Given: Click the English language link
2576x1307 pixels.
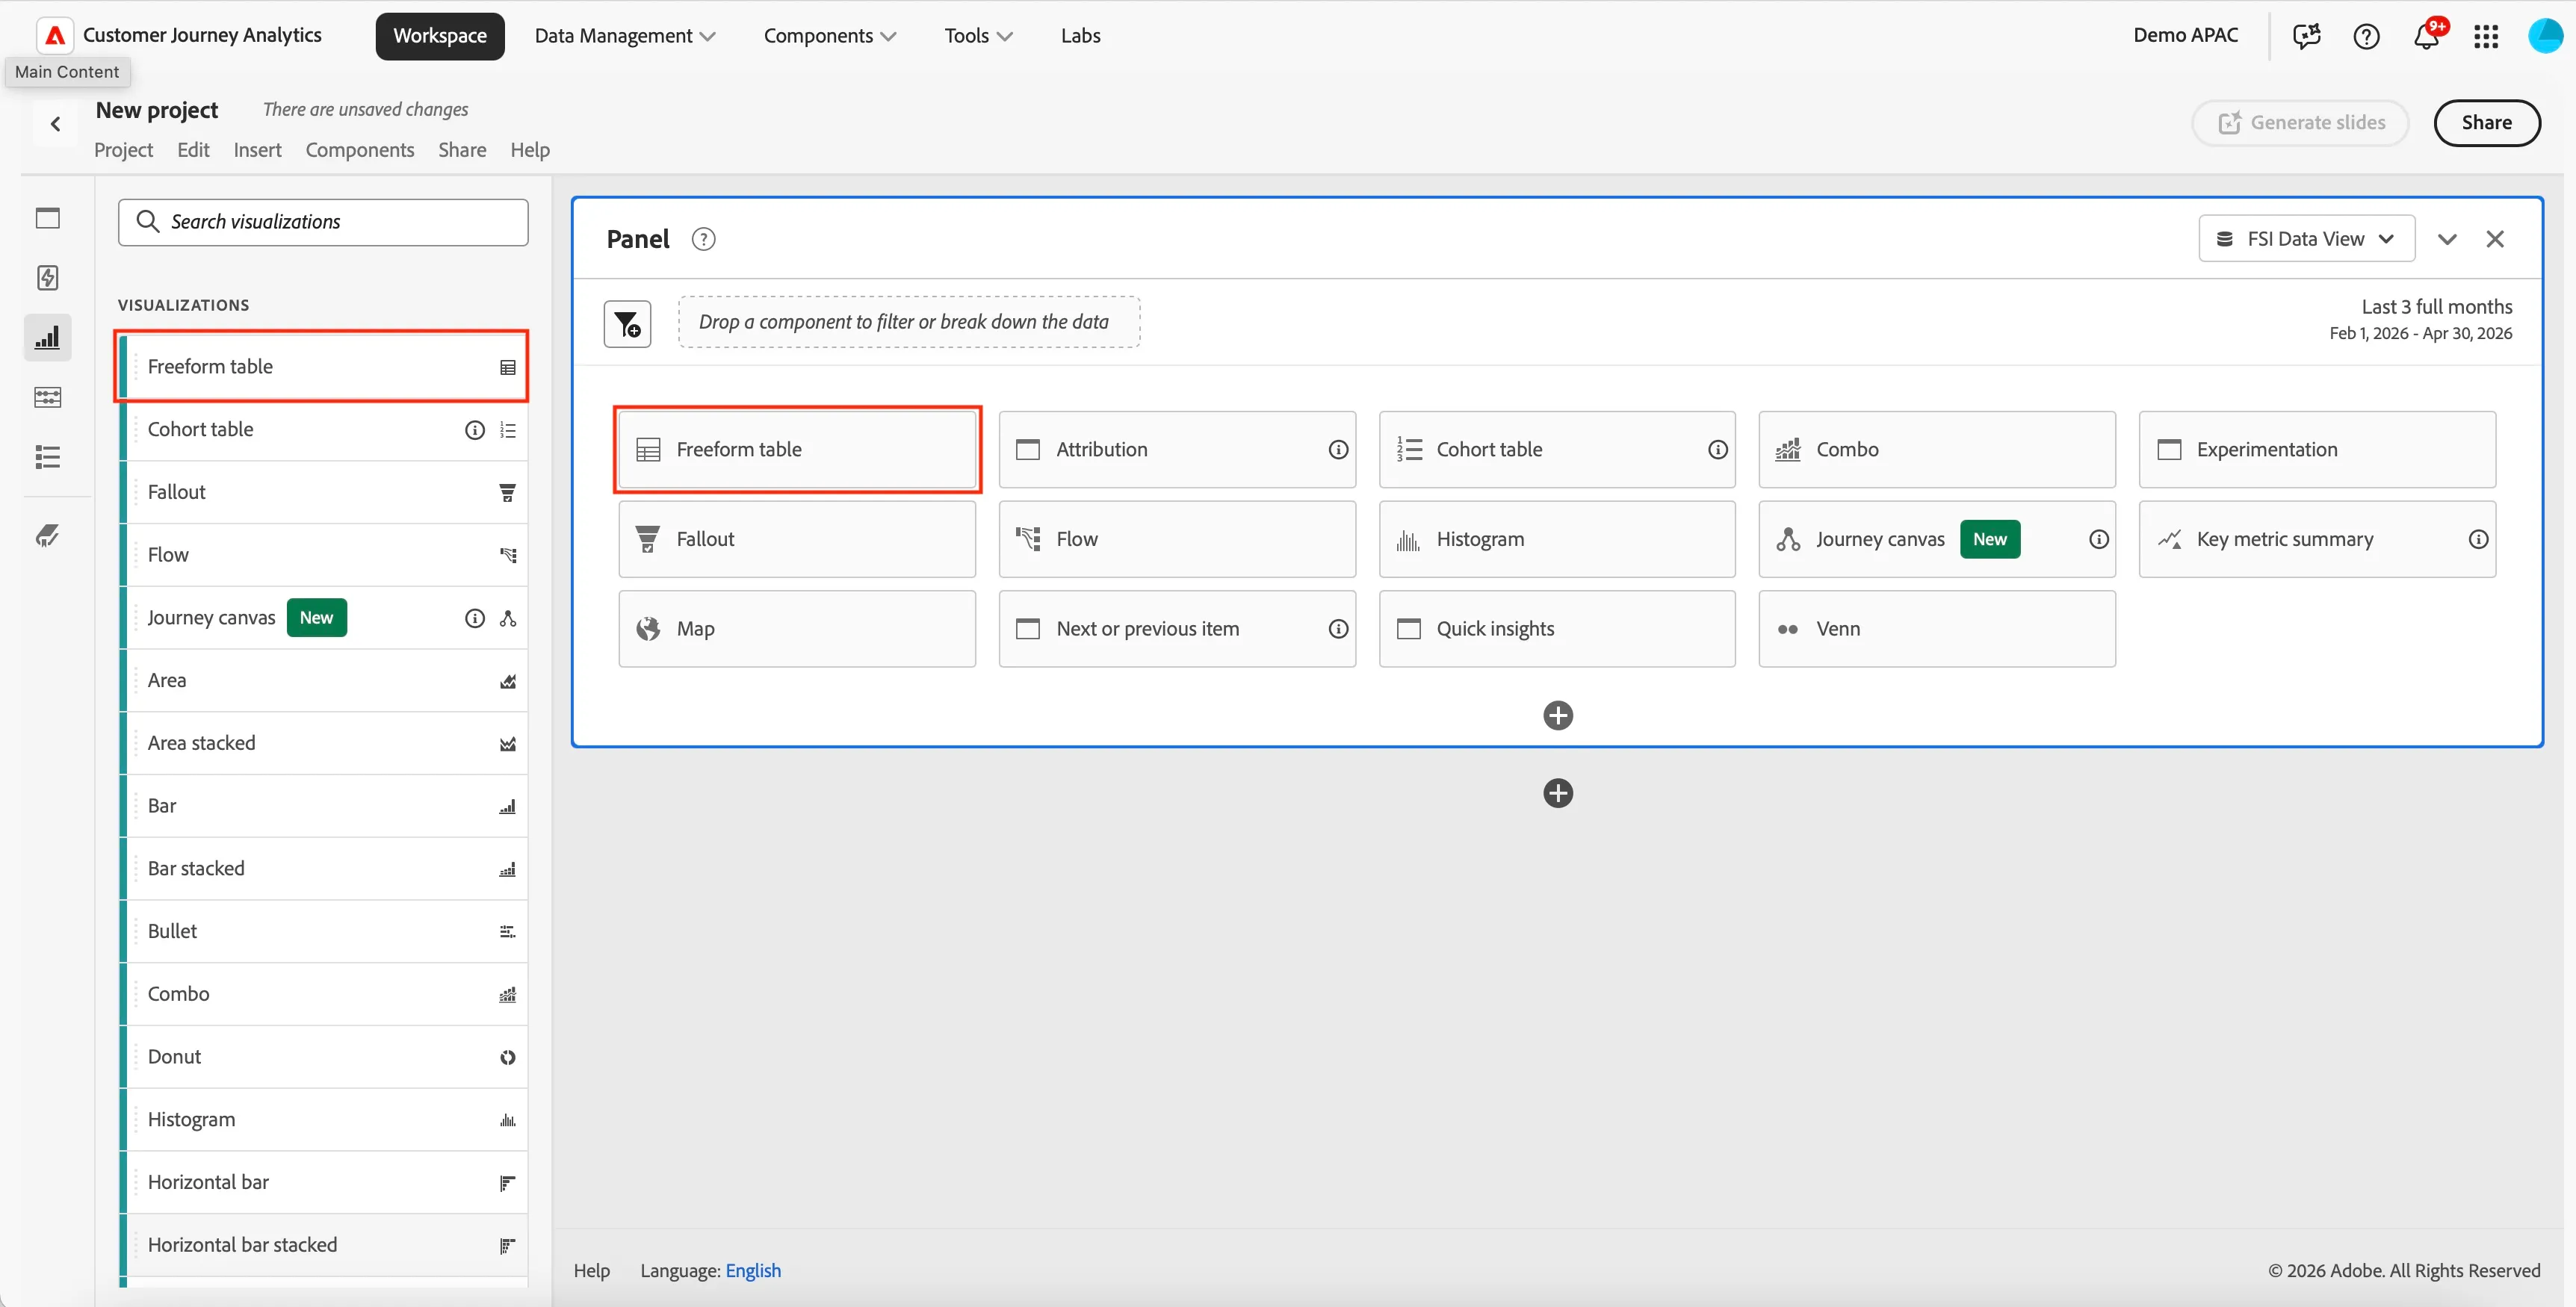Looking at the screenshot, I should click(753, 1271).
